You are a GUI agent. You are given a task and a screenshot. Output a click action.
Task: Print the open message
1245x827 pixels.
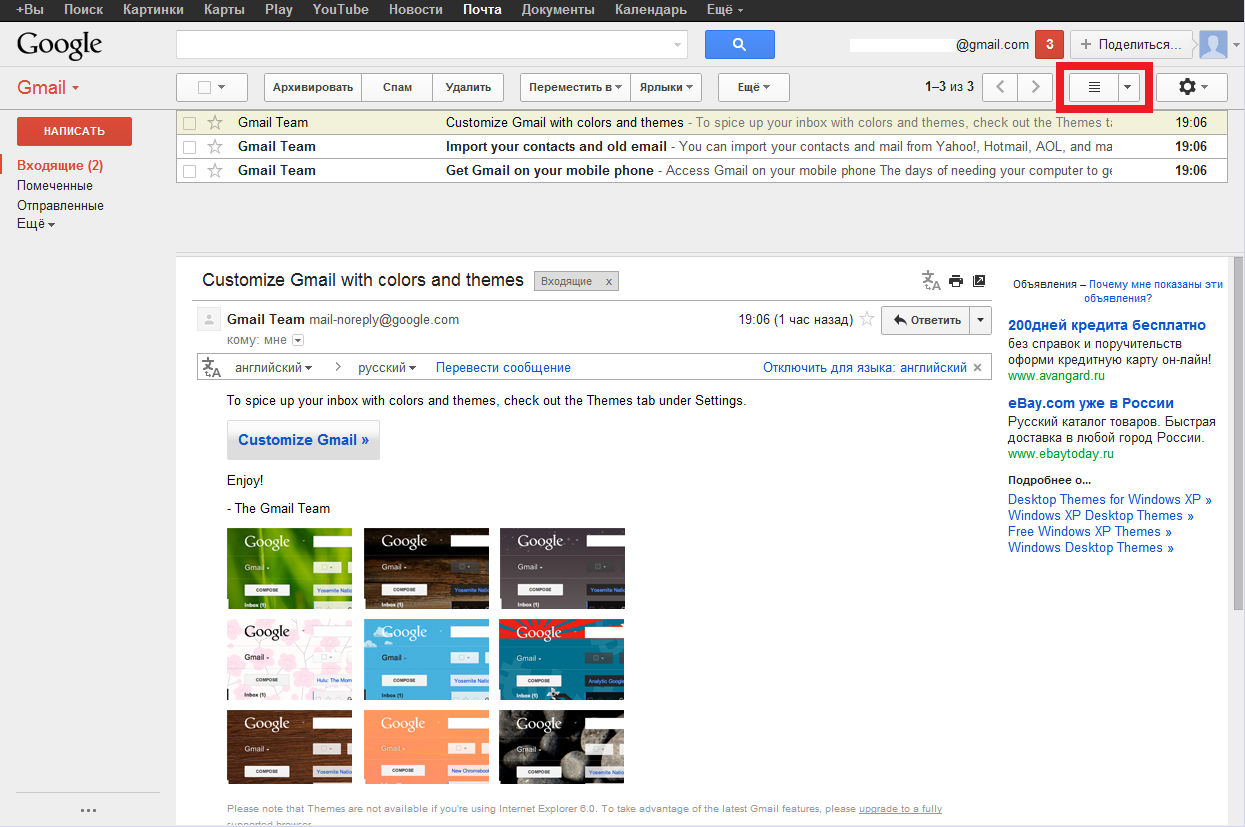click(x=956, y=281)
